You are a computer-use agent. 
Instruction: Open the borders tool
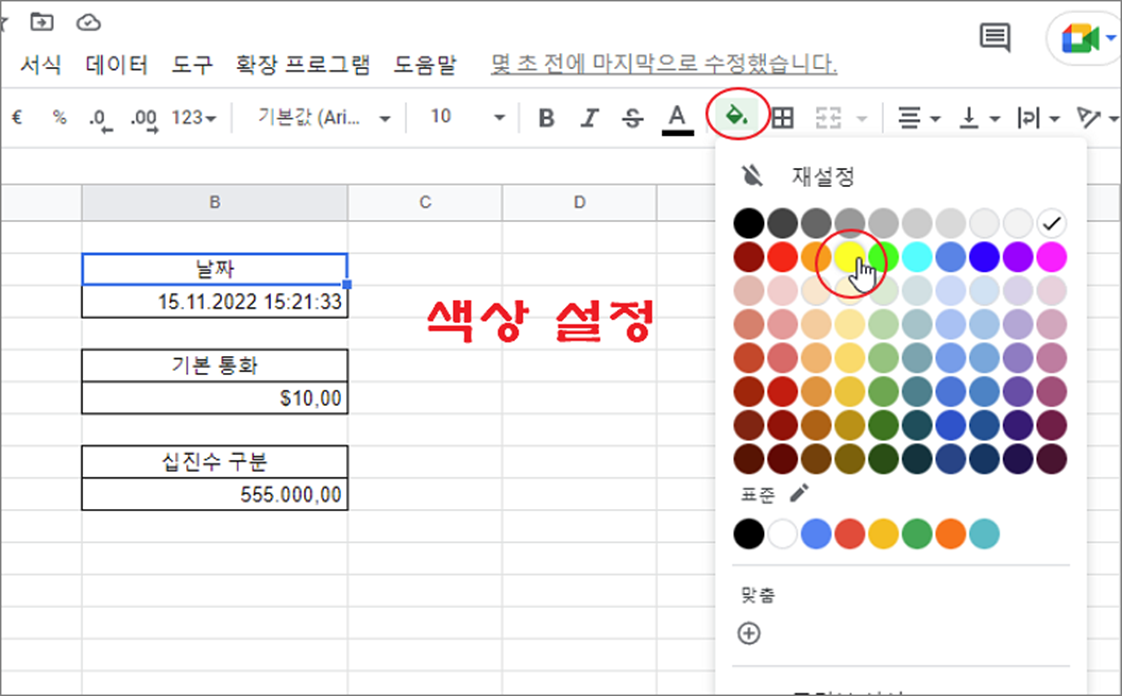click(x=783, y=117)
